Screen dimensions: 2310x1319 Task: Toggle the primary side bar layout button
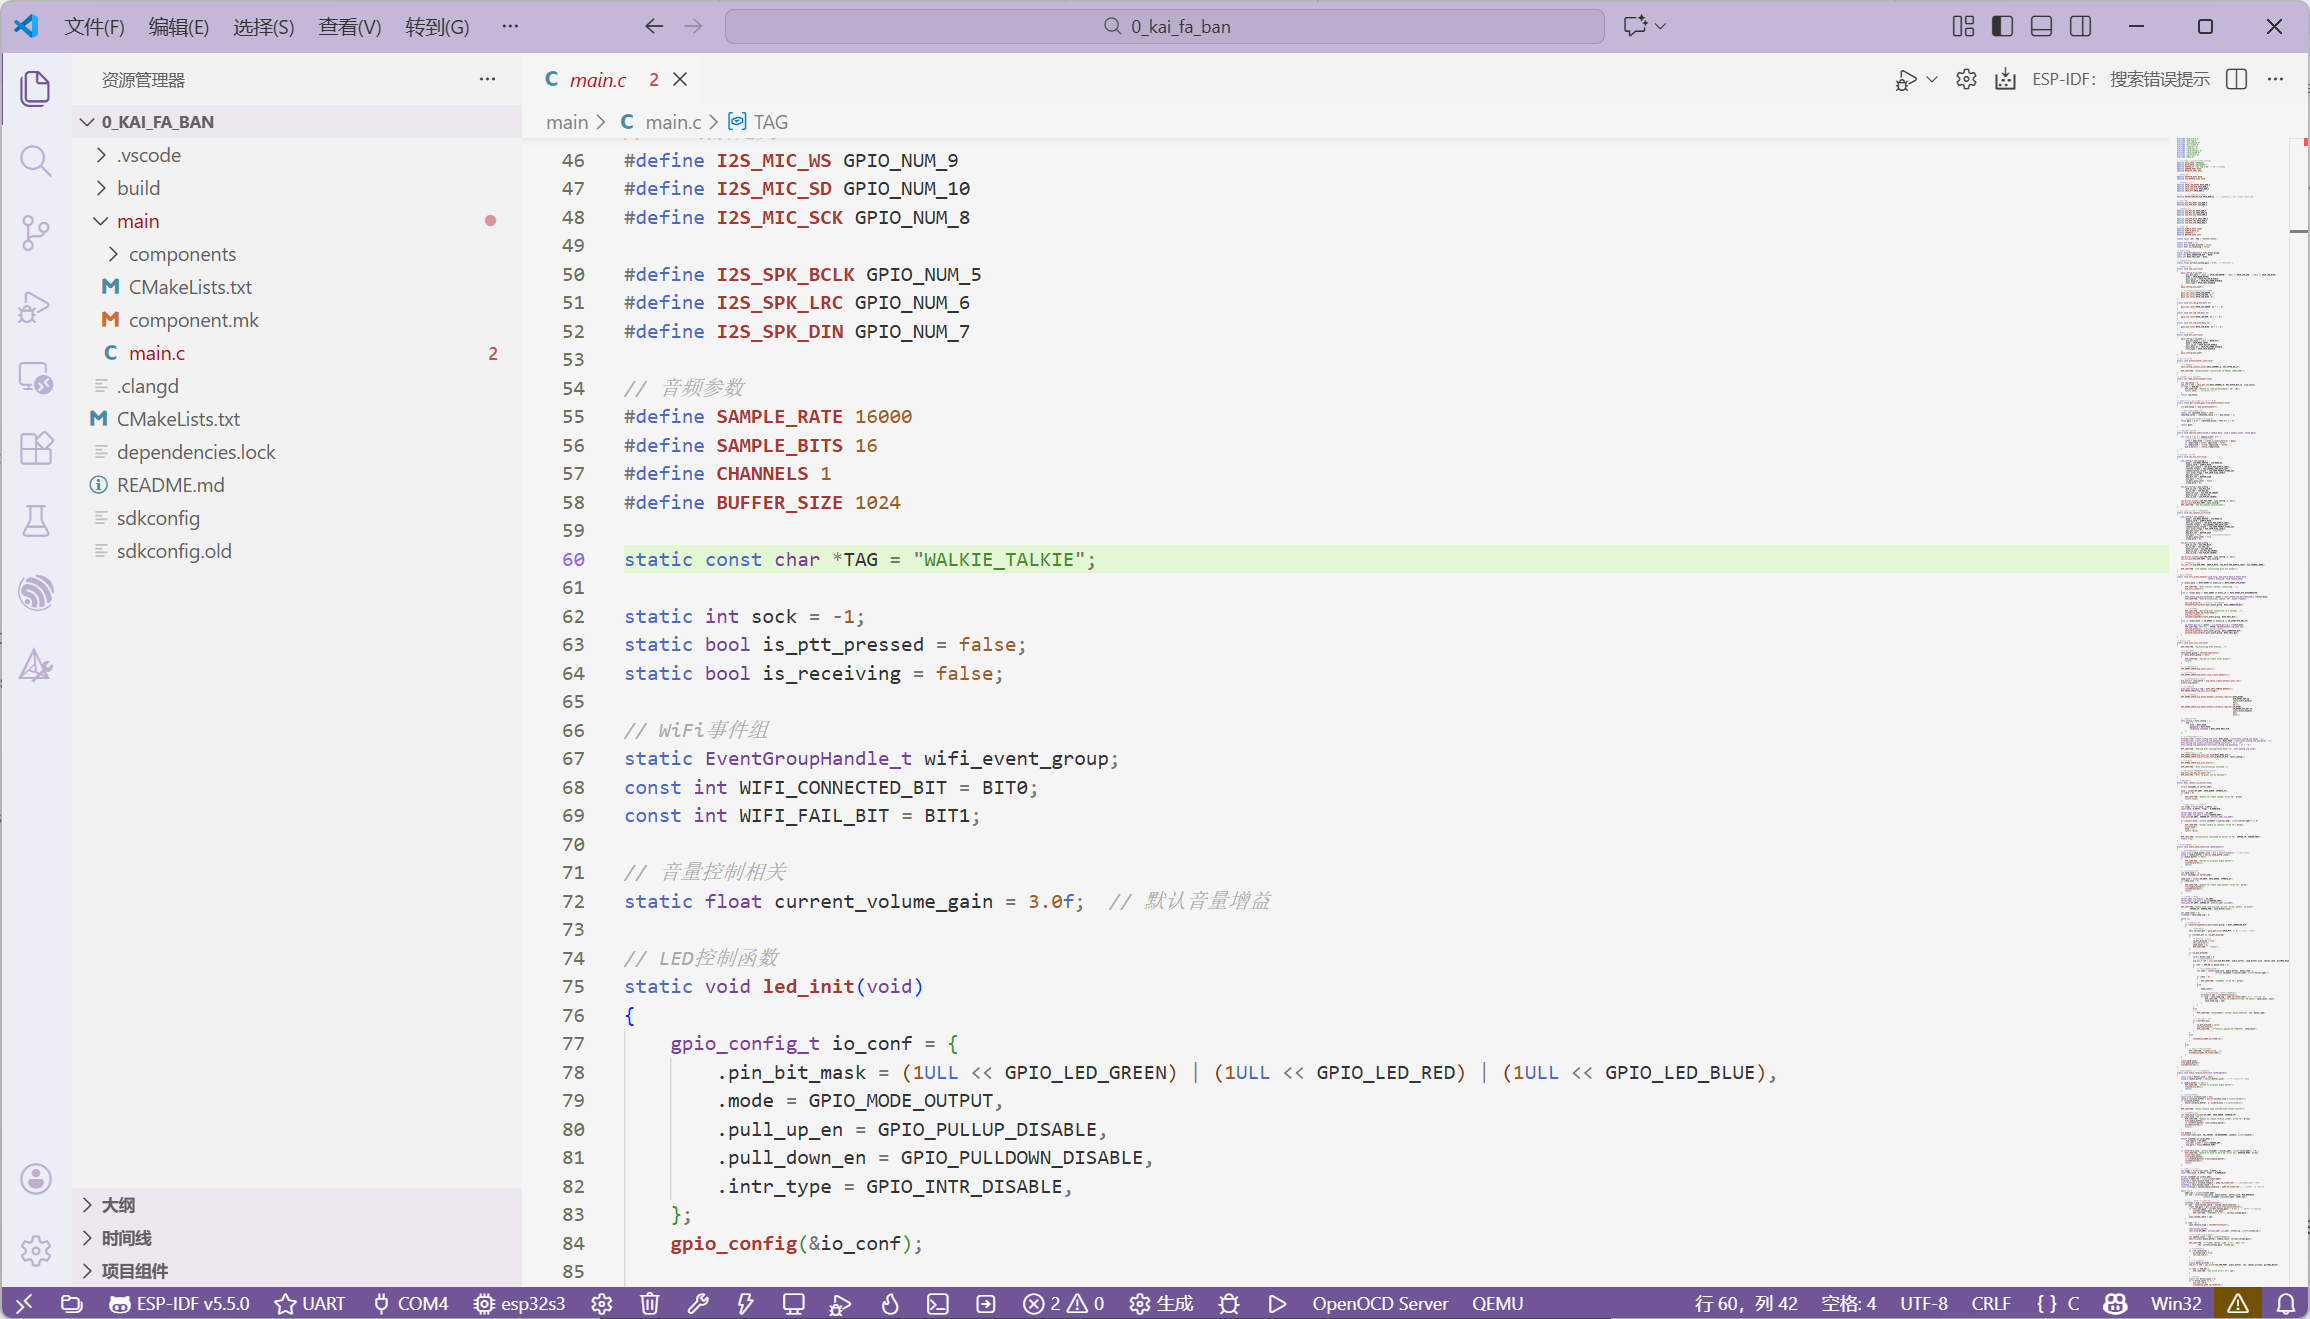click(x=2002, y=26)
